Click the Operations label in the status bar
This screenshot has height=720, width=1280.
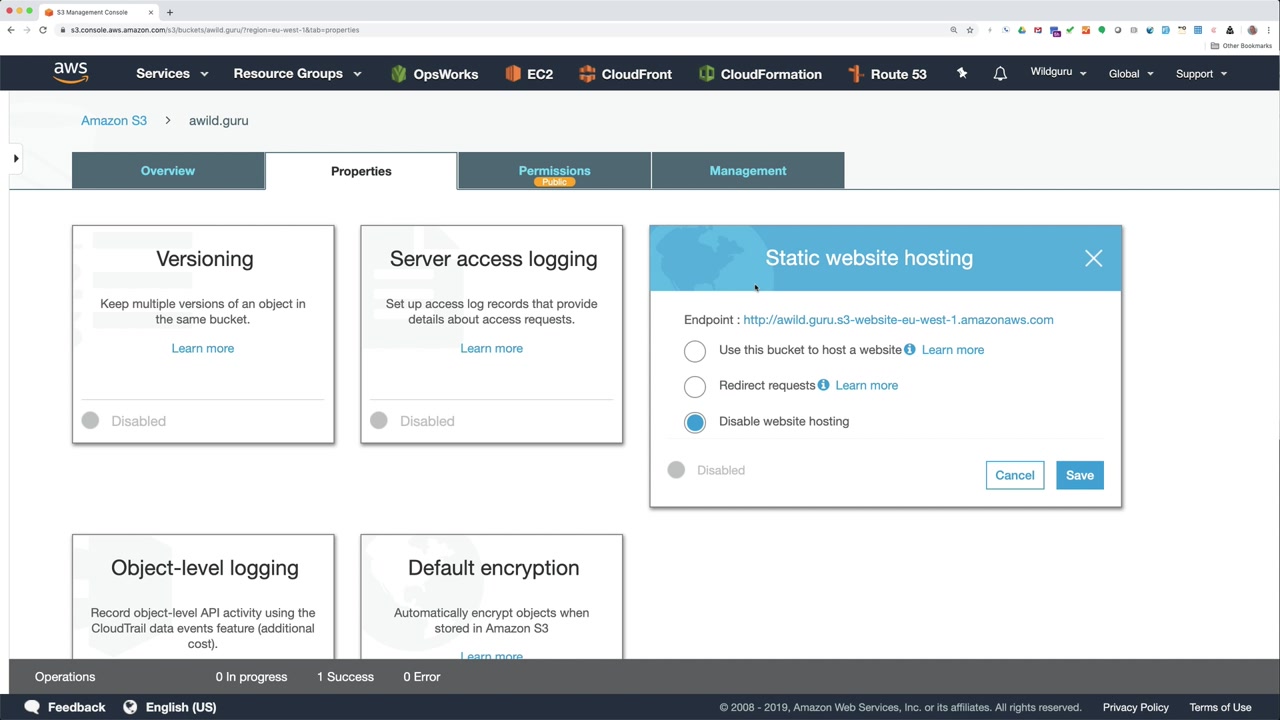65,677
